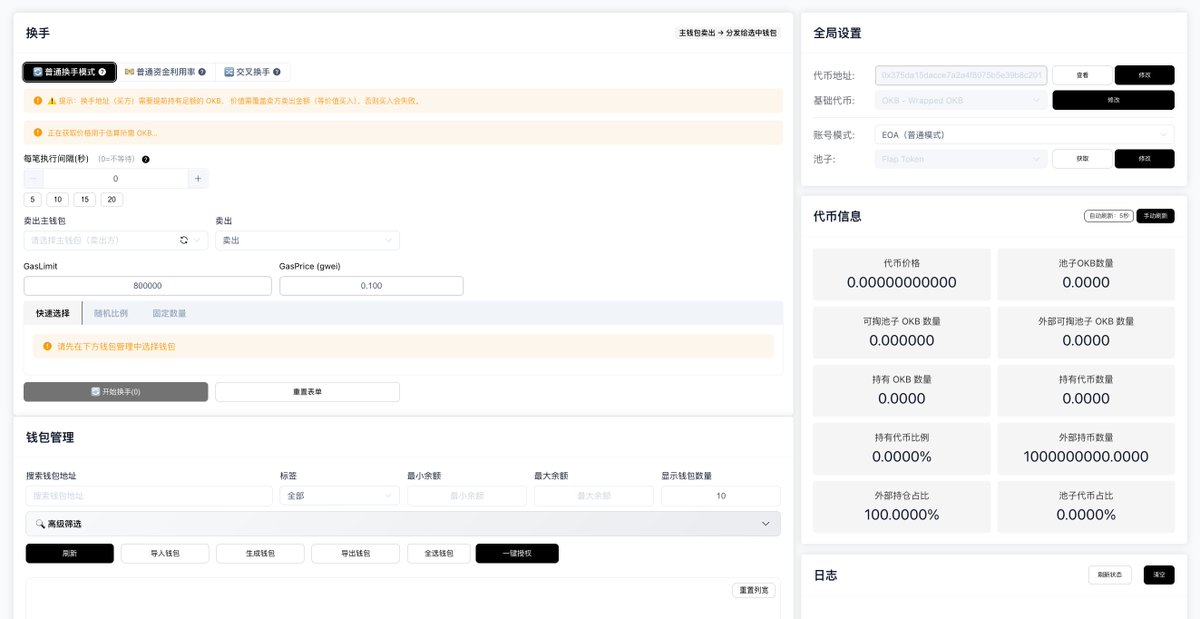Open the 卖出 direction dropdown
Screen dimensions: 1200x619
tap(308, 240)
